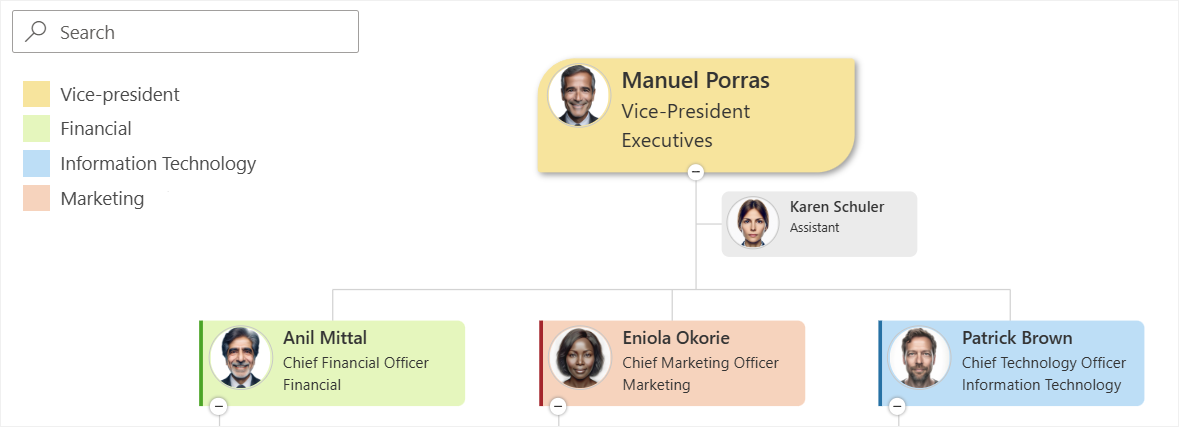Click the search magnifier icon
The width and height of the screenshot is (1179, 427).
36,32
